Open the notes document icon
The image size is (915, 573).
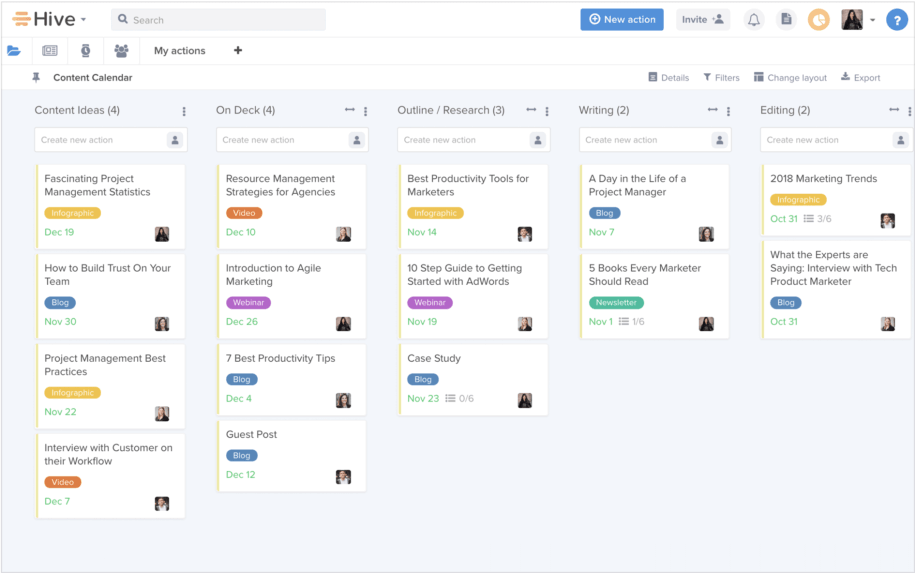click(786, 20)
